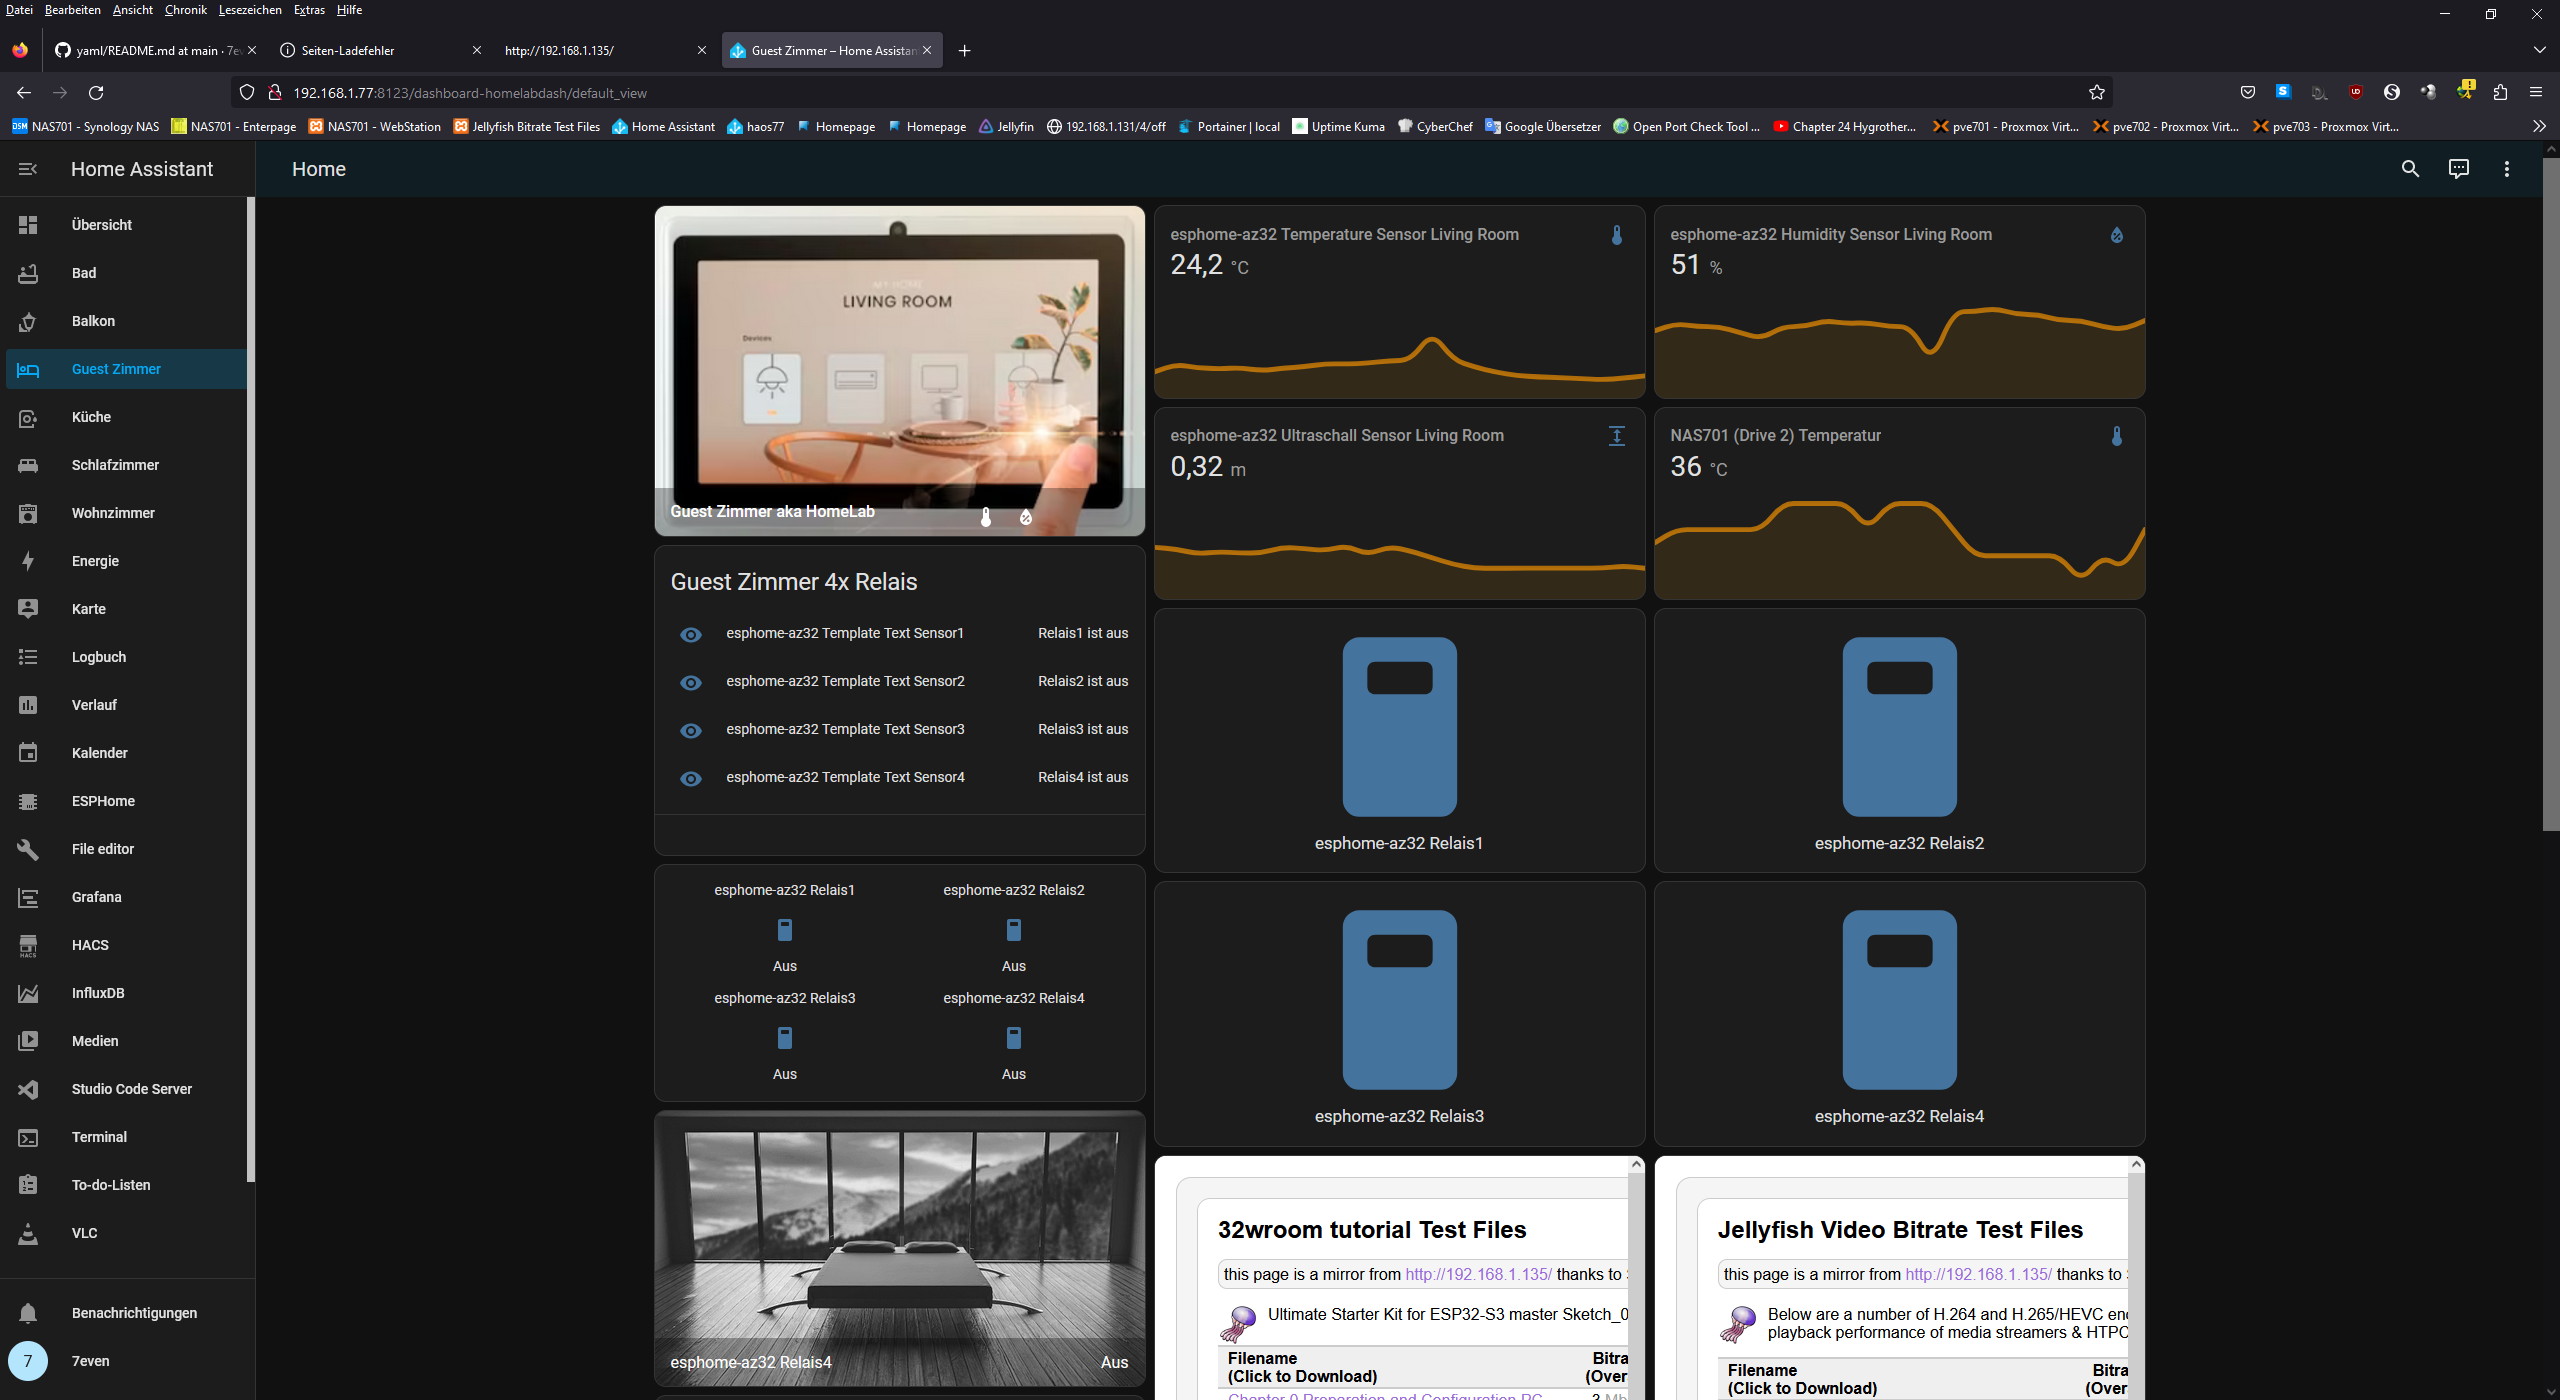The height and width of the screenshot is (1400, 2560).
Task: Show more bookmarks via toolbar chevron
Action: pos(2539,126)
